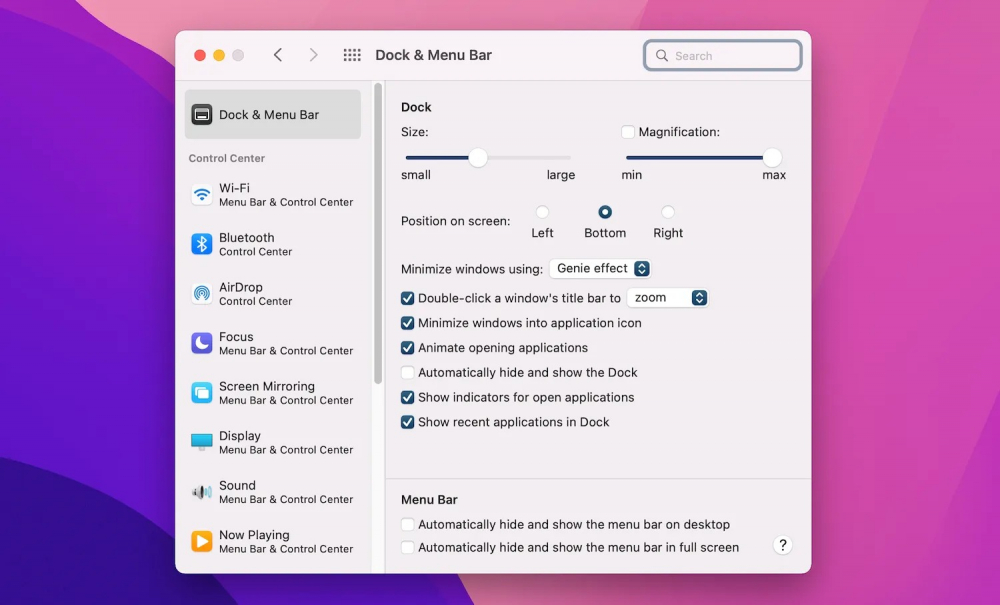Viewport: 1000px width, 605px height.
Task: Open AirDrop settings from sidebar icon
Action: (x=202, y=293)
